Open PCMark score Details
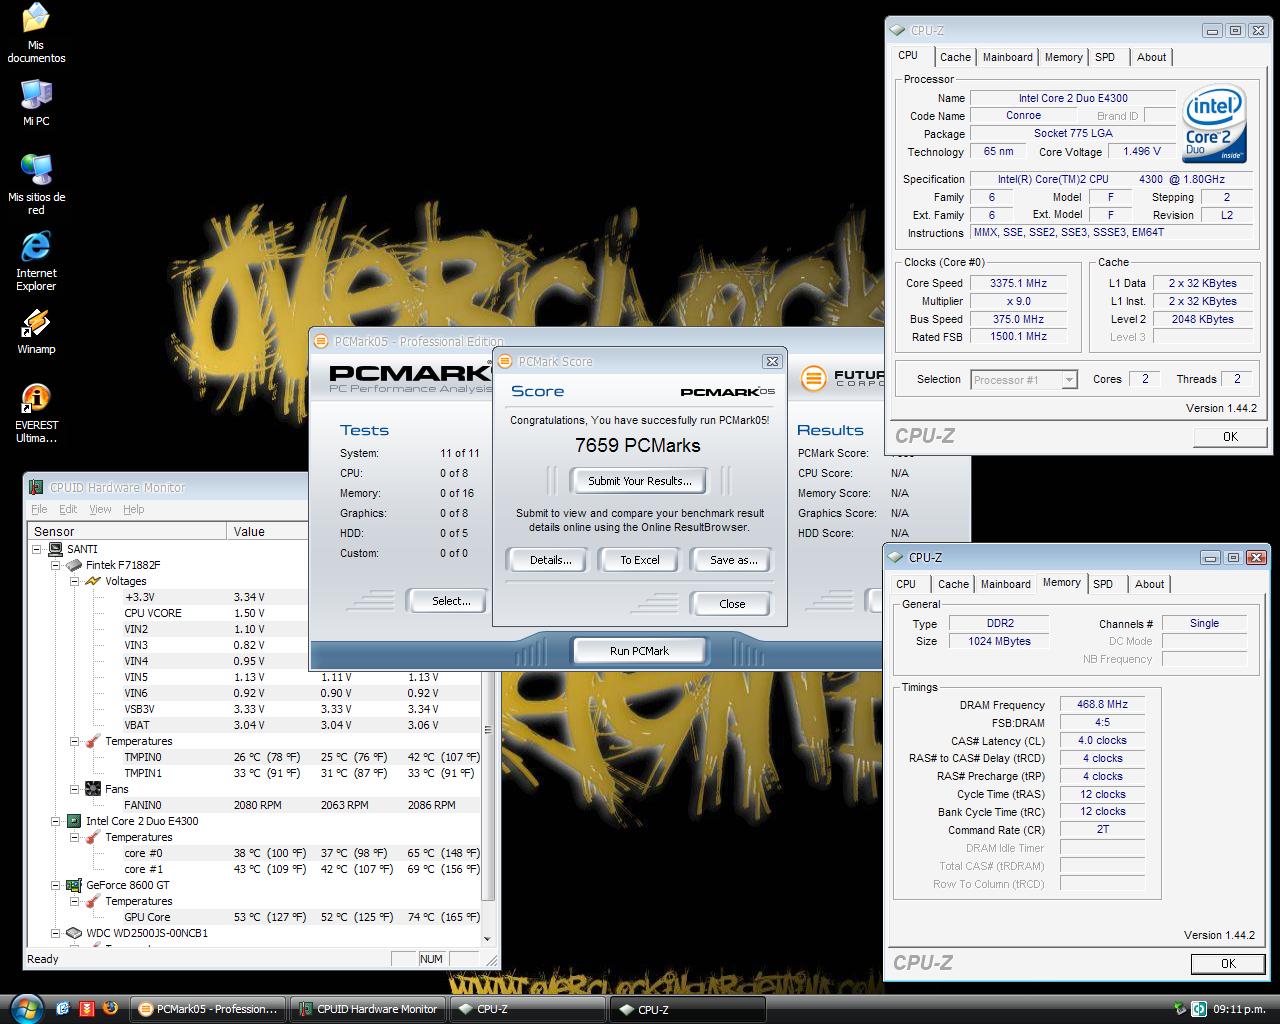This screenshot has height=1024, width=1280. click(550, 560)
